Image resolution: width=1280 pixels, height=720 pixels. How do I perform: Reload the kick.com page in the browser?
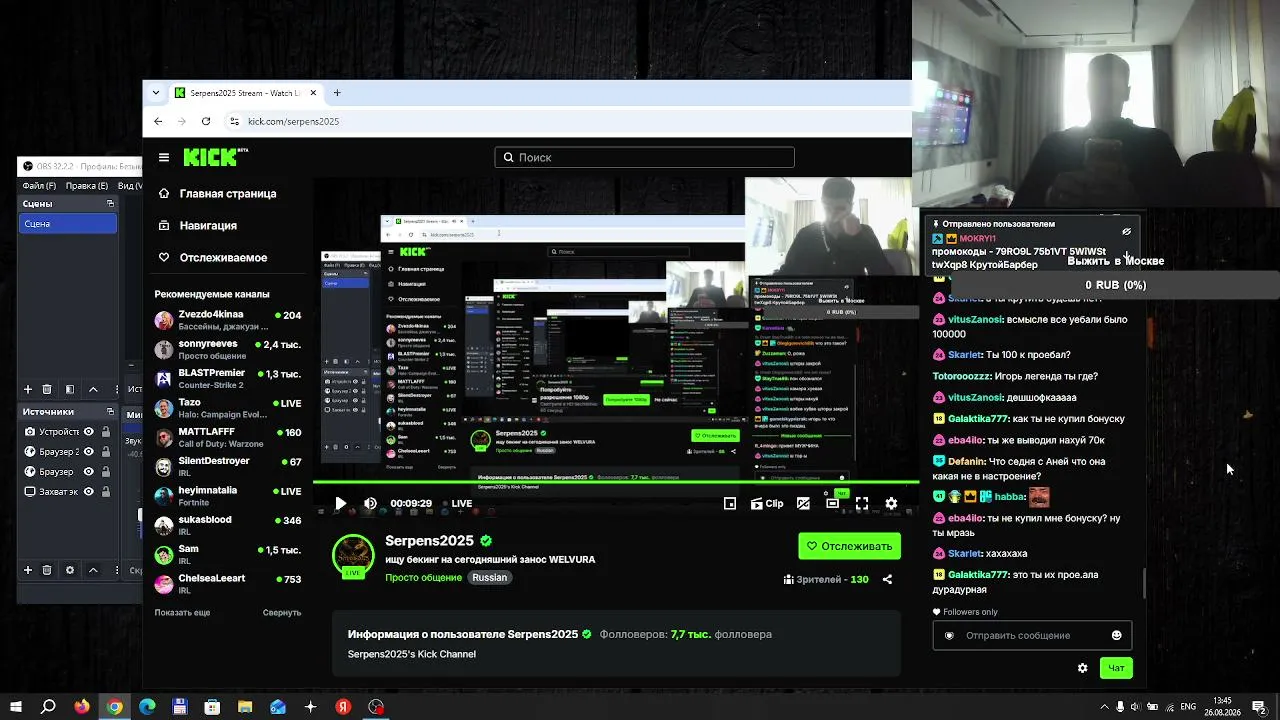tap(206, 121)
